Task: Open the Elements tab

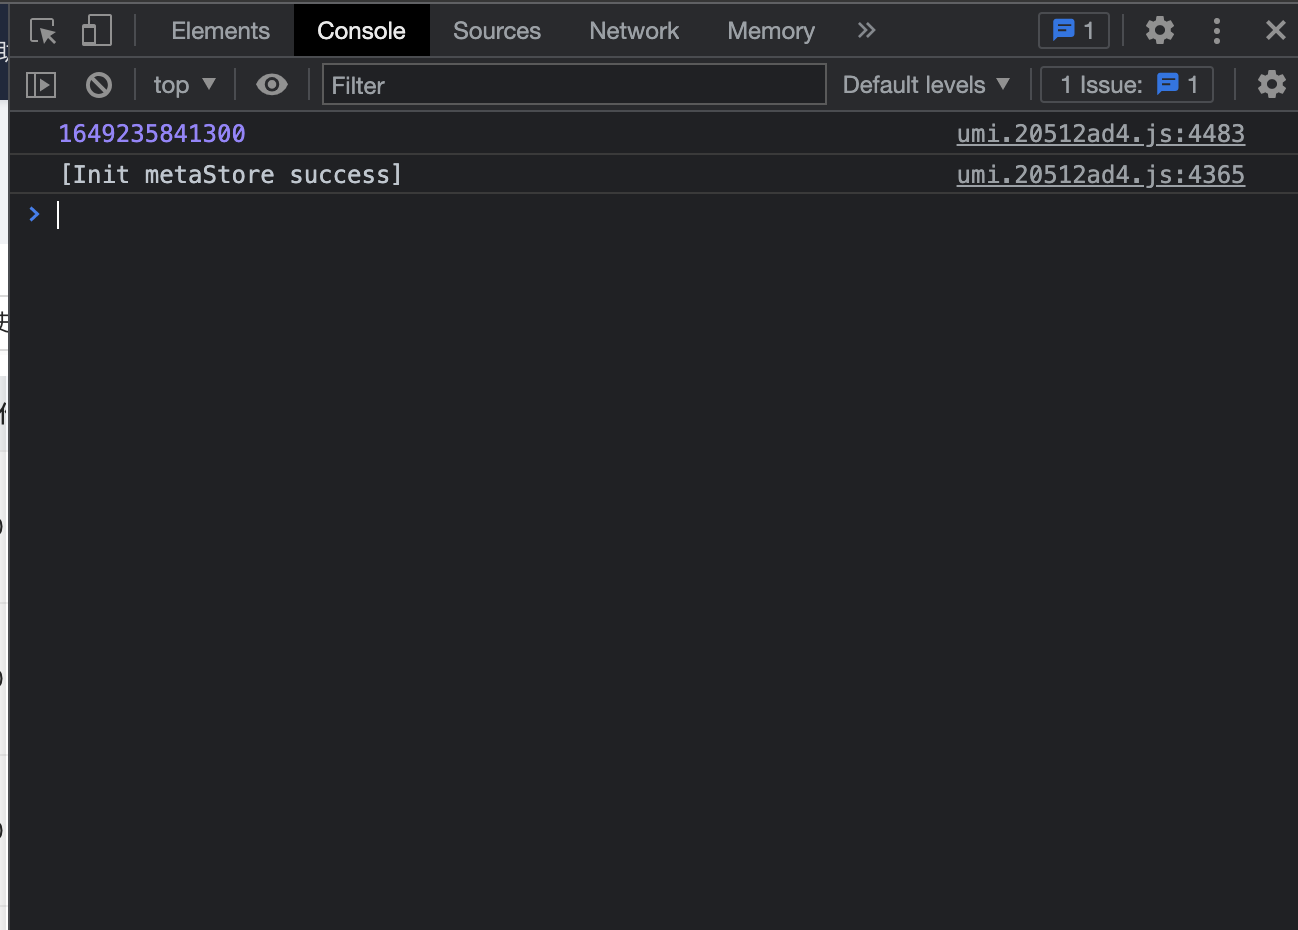Action: point(220,31)
